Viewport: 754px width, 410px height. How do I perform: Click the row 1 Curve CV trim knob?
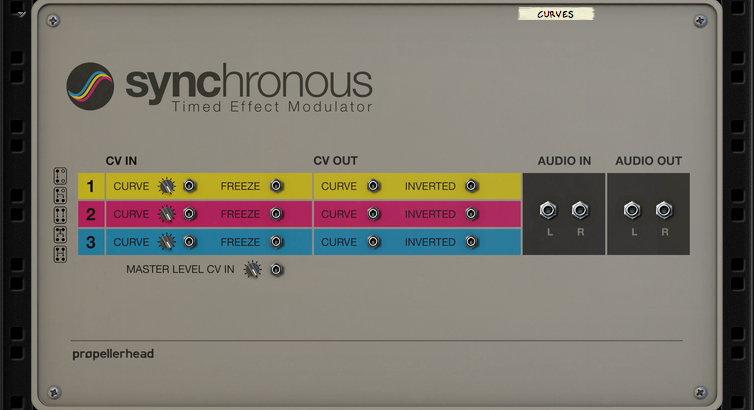[x=167, y=186]
